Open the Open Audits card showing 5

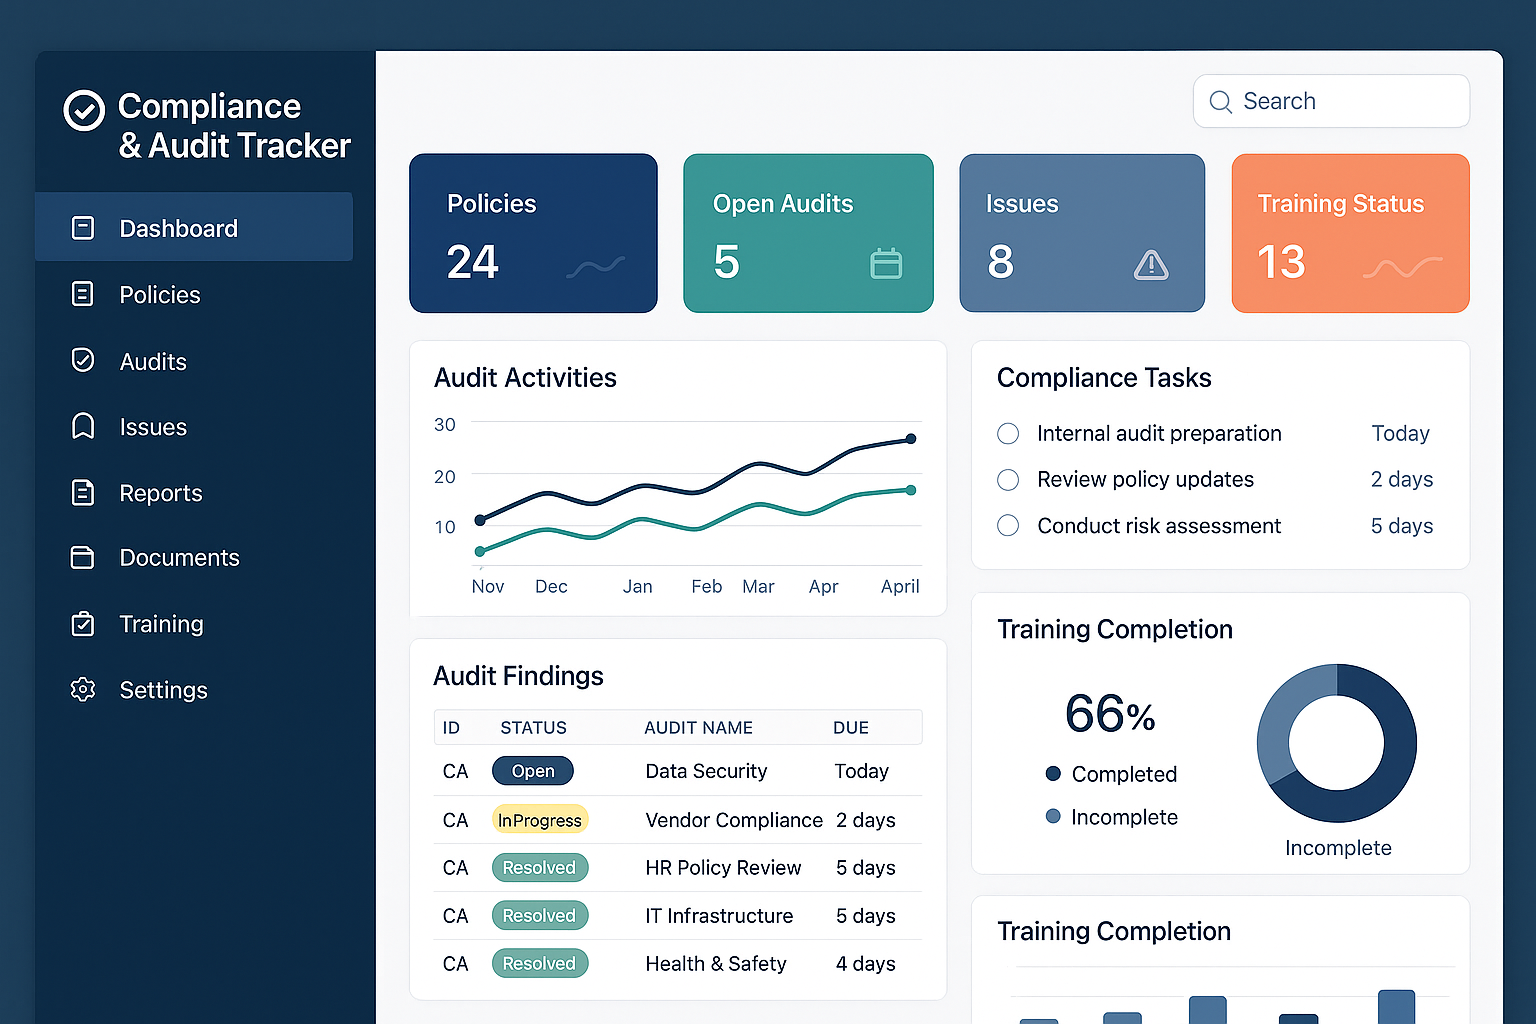[x=808, y=233]
